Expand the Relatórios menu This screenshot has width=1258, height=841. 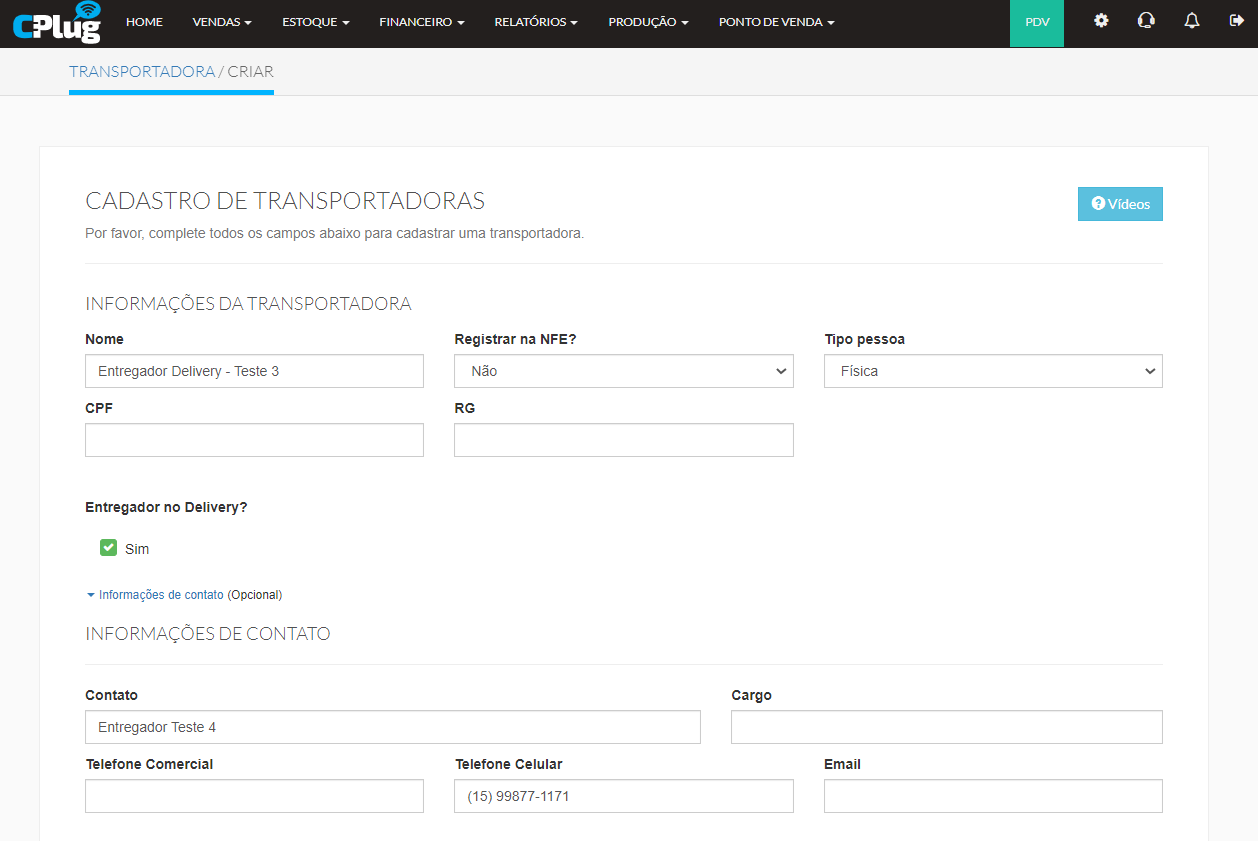pos(536,22)
